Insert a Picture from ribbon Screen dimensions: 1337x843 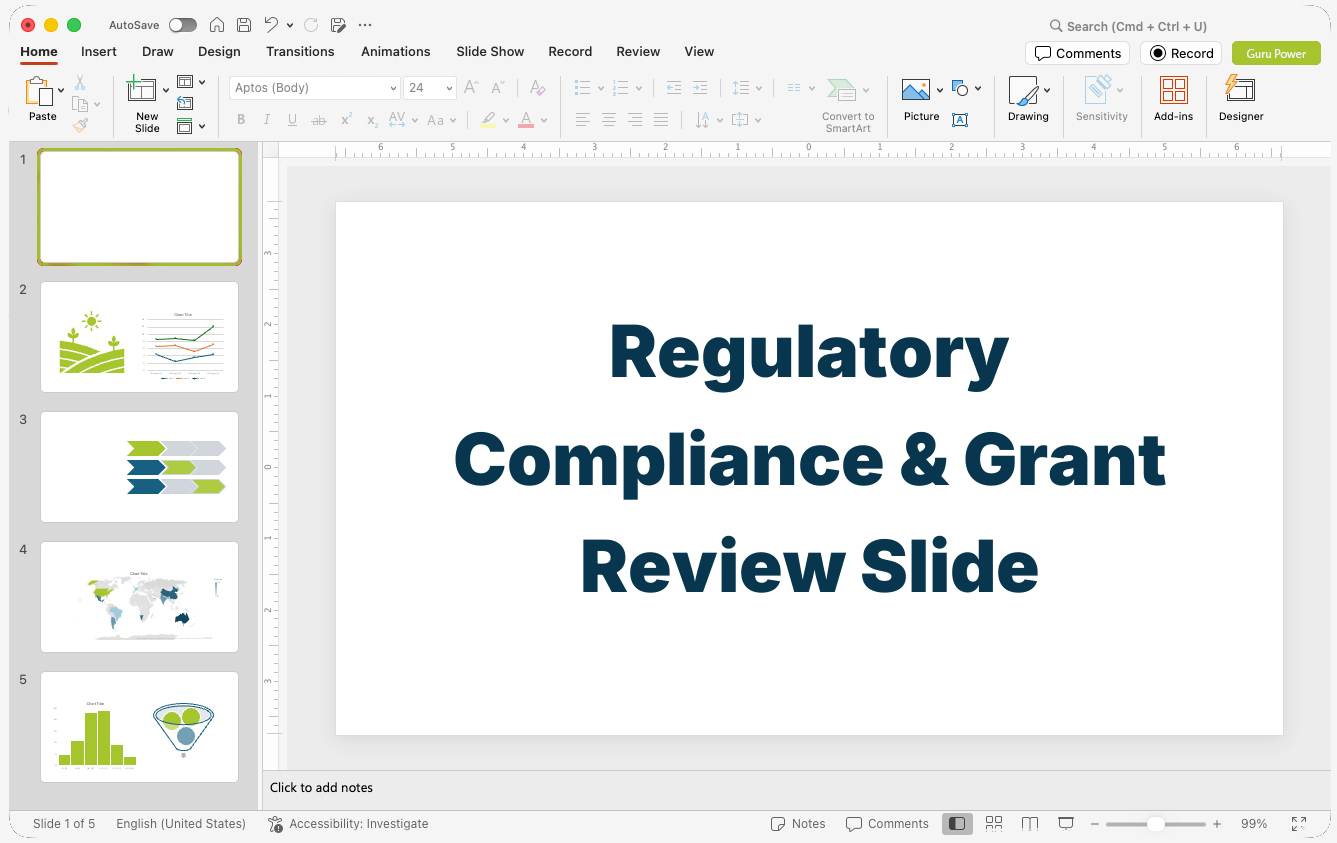pyautogui.click(x=916, y=91)
